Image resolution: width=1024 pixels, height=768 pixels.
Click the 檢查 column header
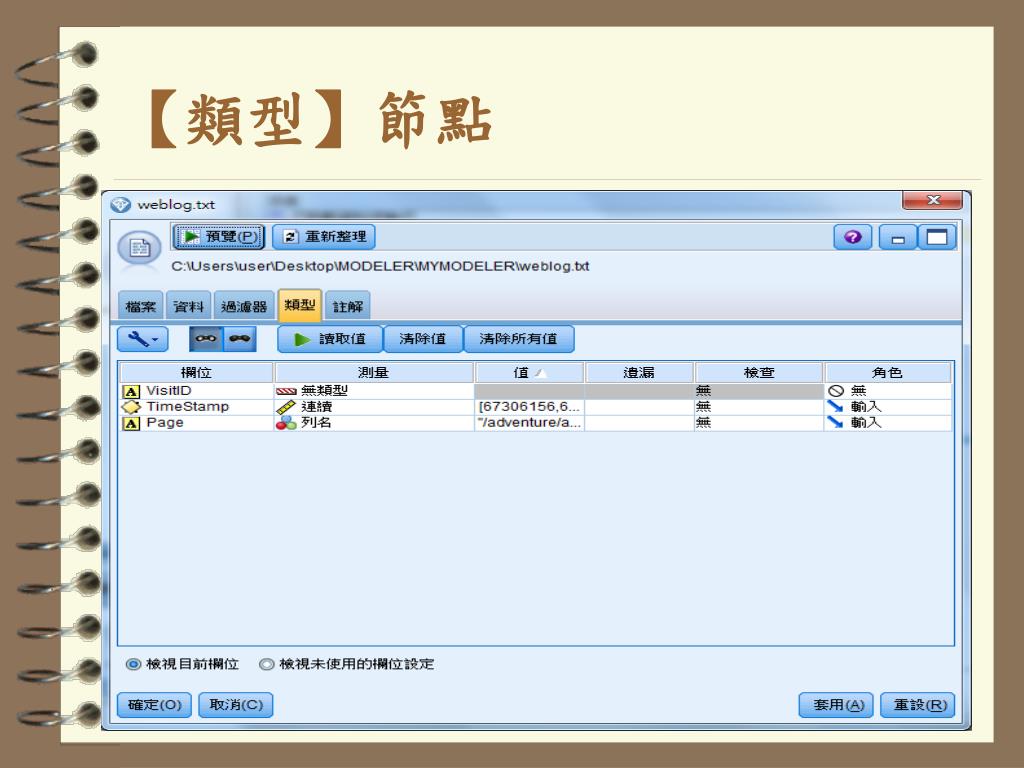(759, 372)
